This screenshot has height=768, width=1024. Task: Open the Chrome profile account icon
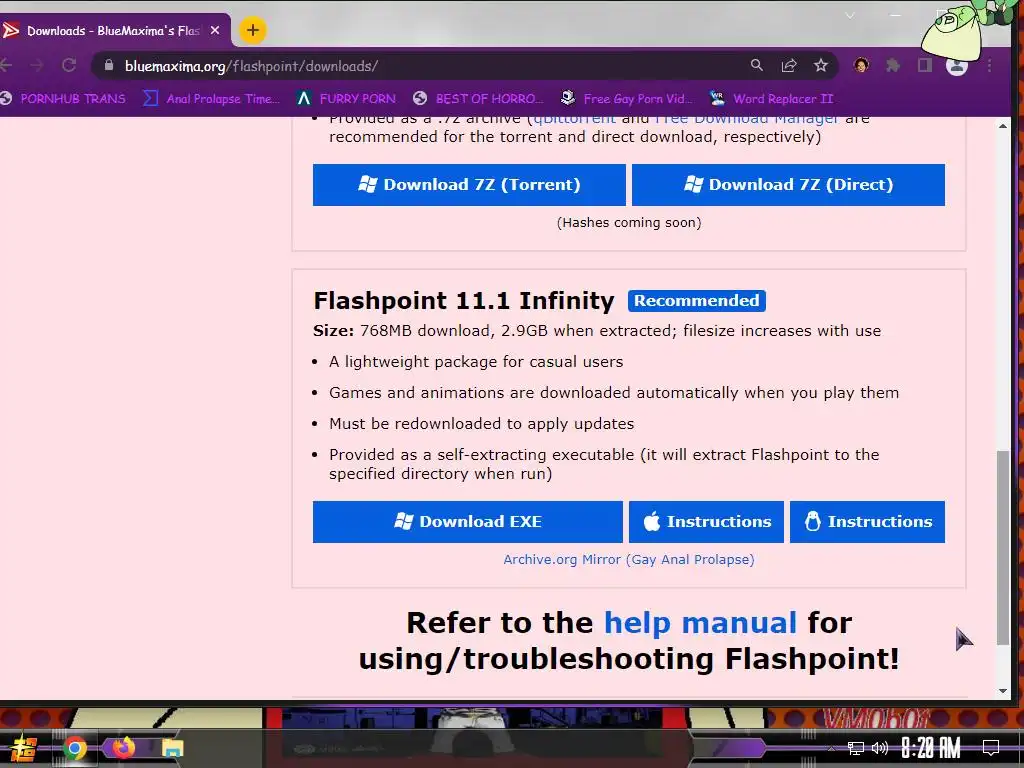point(957,66)
